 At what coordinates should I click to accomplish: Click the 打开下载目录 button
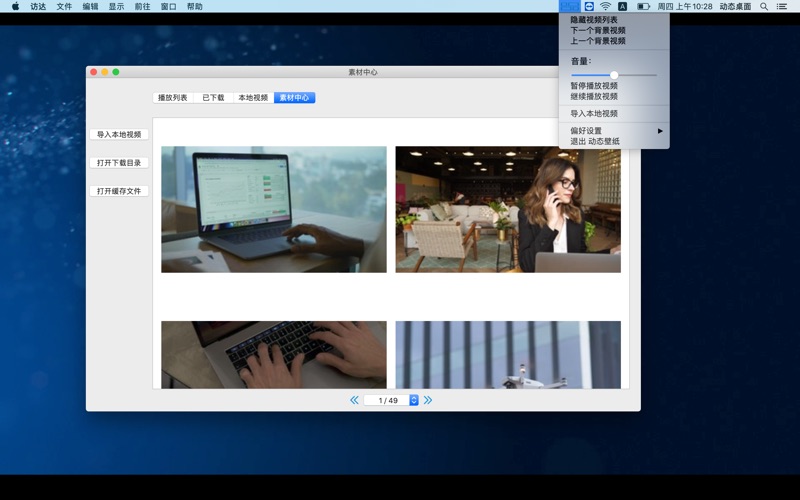(x=119, y=162)
